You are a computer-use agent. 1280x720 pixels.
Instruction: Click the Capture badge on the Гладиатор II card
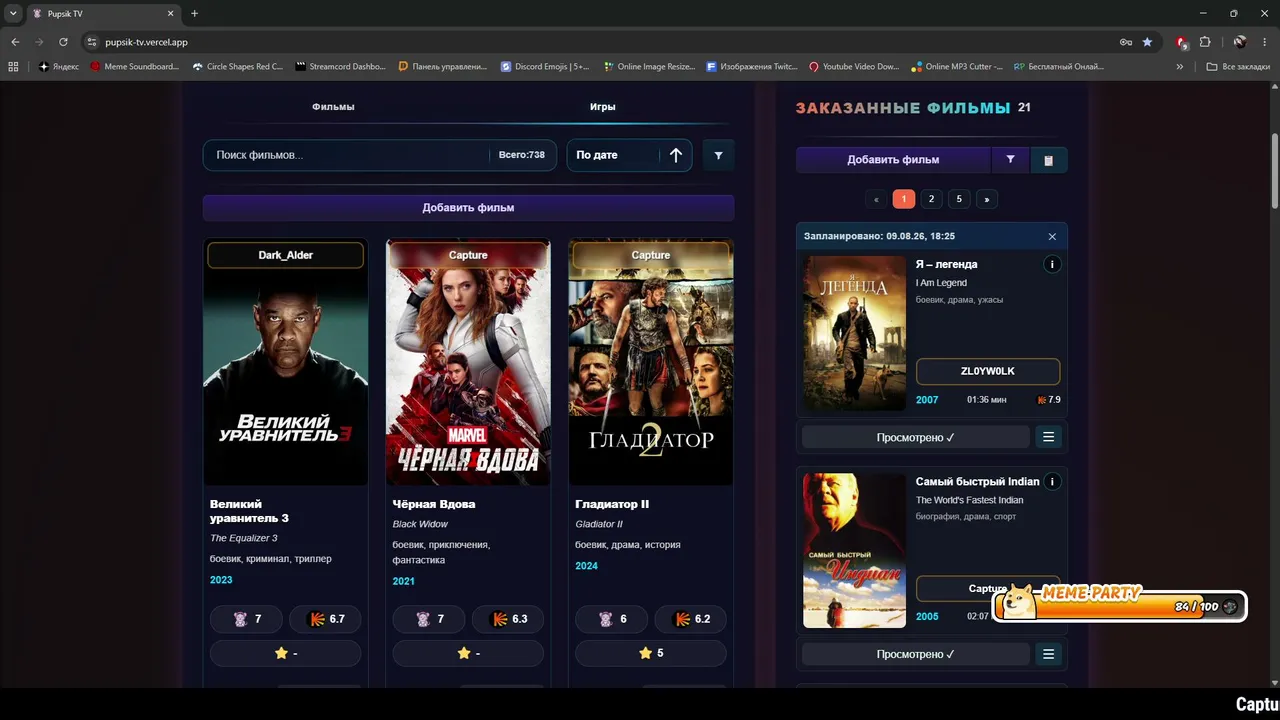651,255
